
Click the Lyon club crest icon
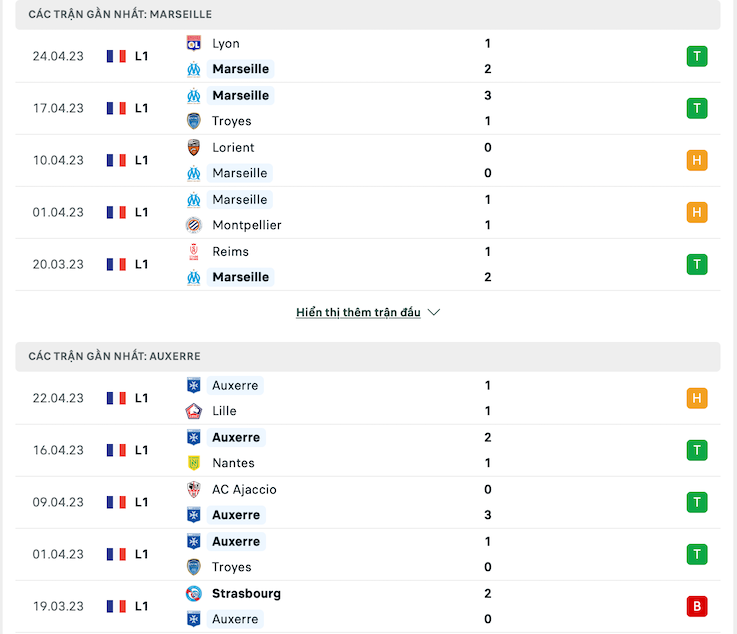tap(194, 44)
